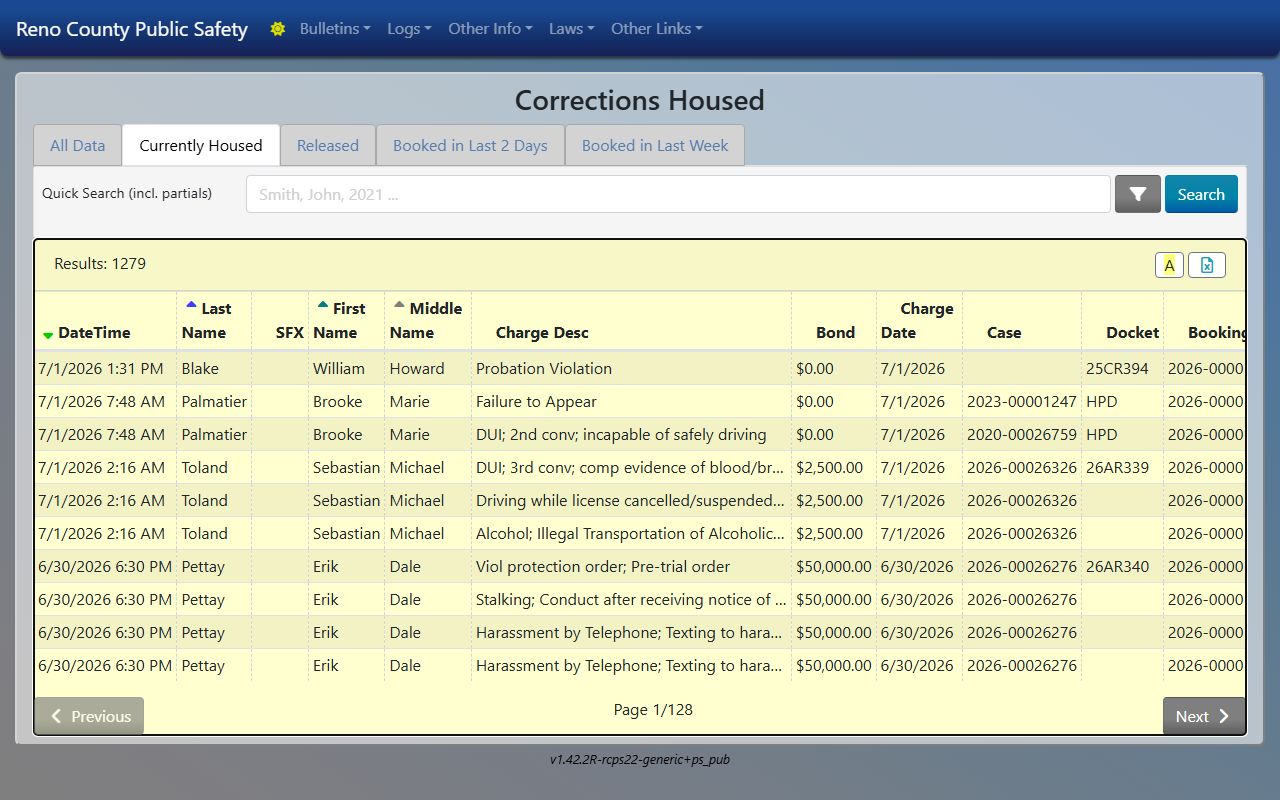Click the Previous page button

(90, 716)
